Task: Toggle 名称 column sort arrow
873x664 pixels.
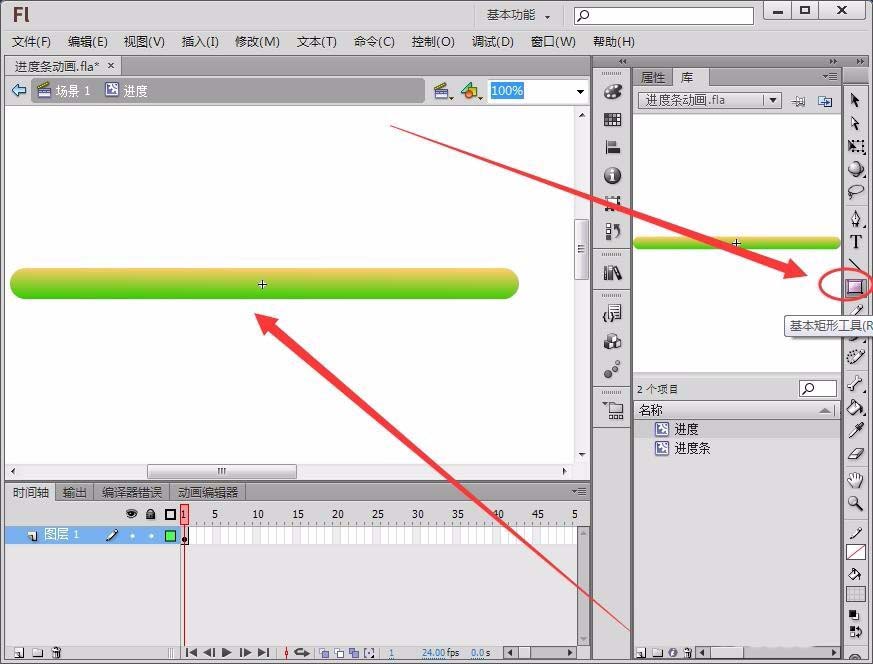Action: [x=825, y=411]
